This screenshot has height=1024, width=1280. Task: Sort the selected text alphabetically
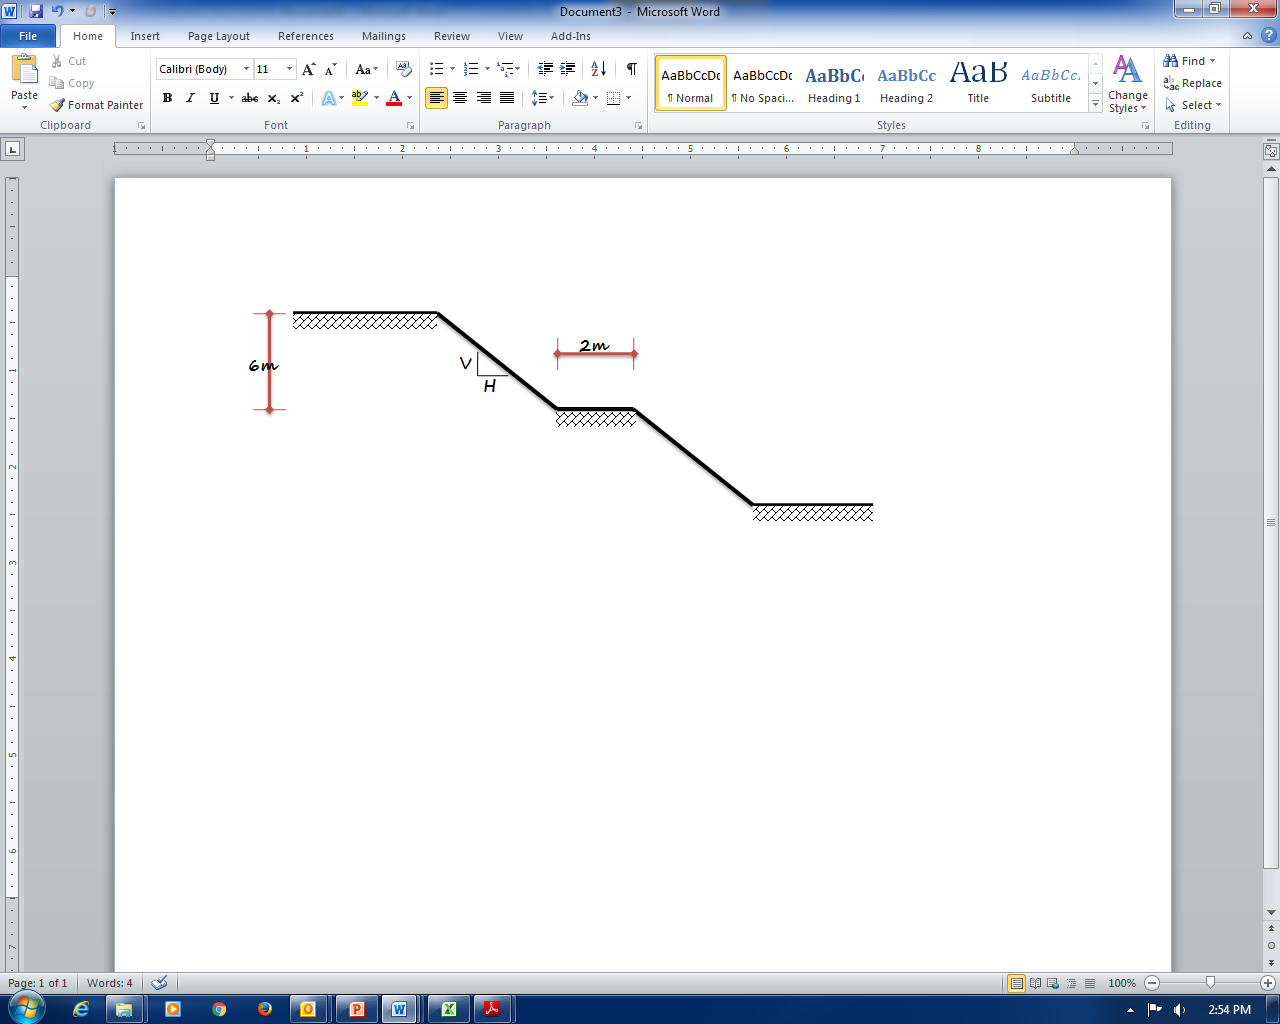pos(598,69)
